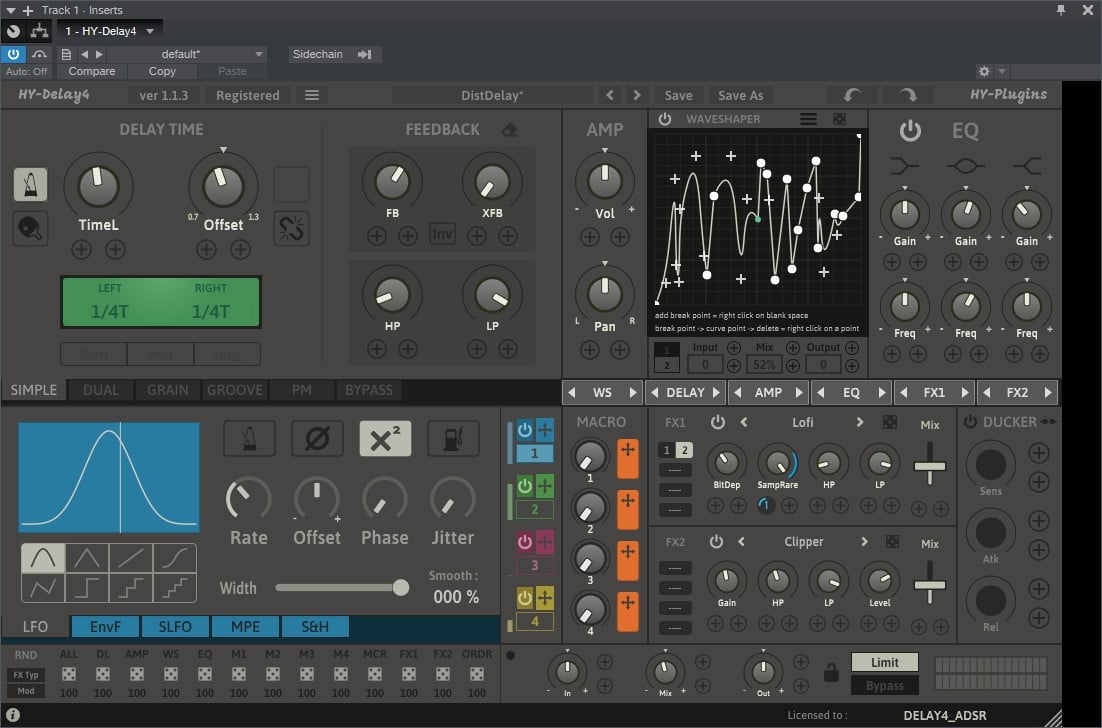Click the lock icon near Limit
The image size is (1102, 728).
pyautogui.click(x=830, y=672)
